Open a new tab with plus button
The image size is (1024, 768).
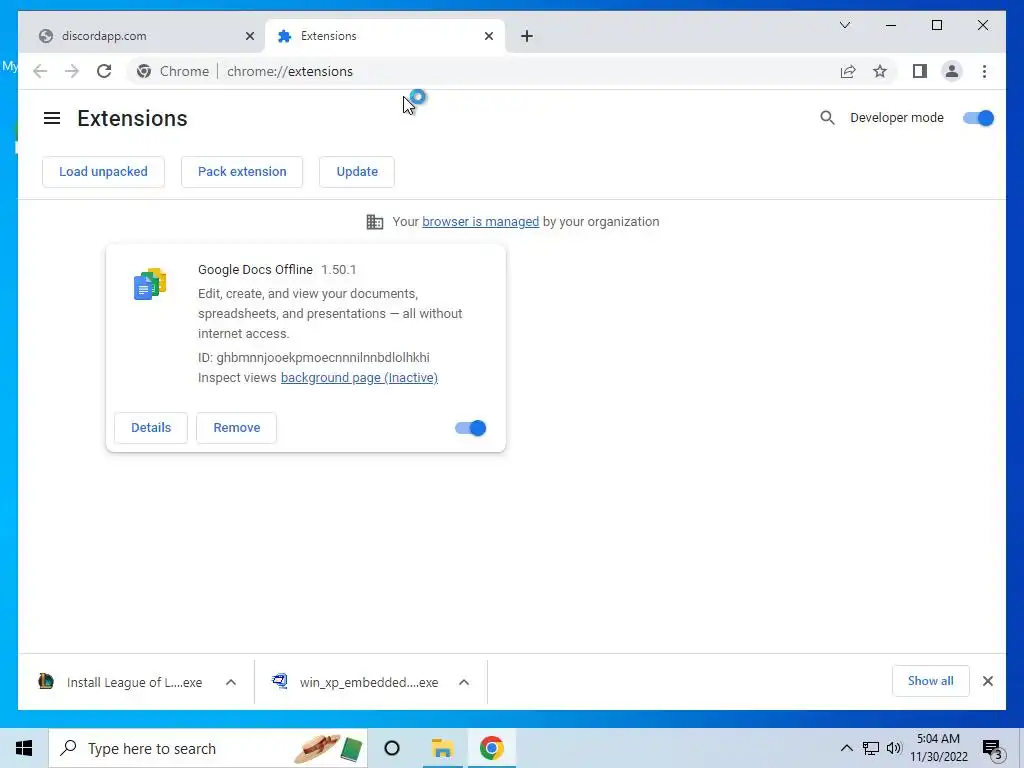pyautogui.click(x=527, y=36)
